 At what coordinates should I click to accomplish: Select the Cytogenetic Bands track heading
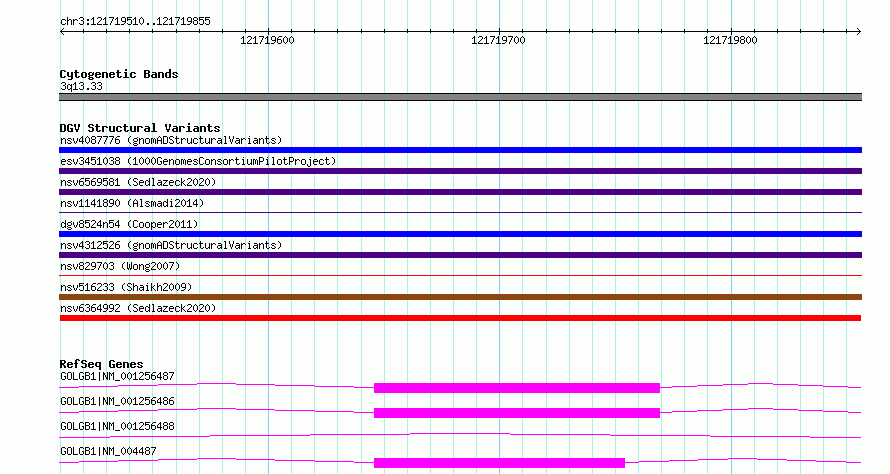click(x=119, y=74)
